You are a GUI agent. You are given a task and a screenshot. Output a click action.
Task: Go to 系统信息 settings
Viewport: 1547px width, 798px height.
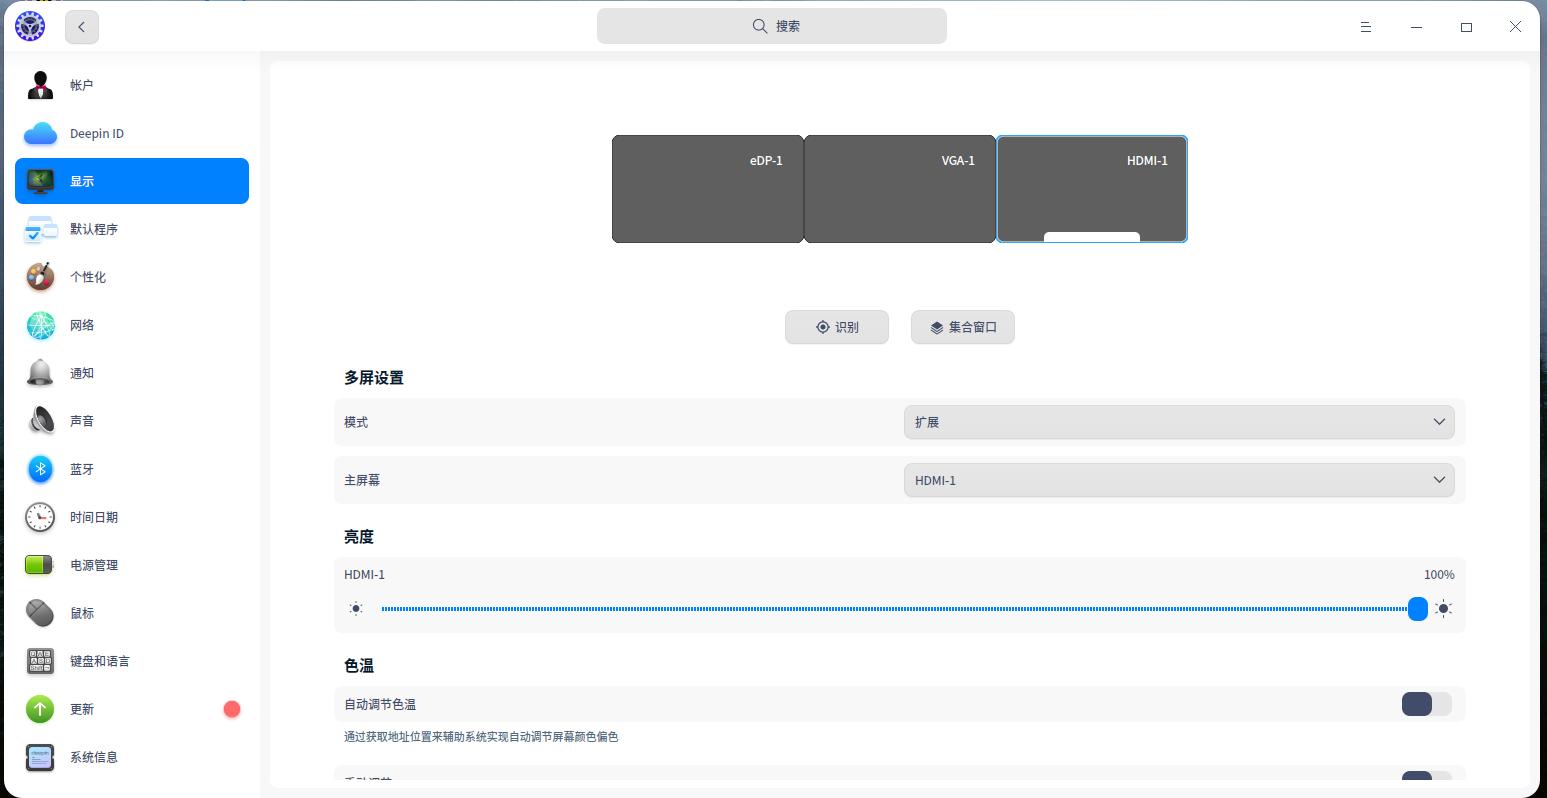(132, 757)
